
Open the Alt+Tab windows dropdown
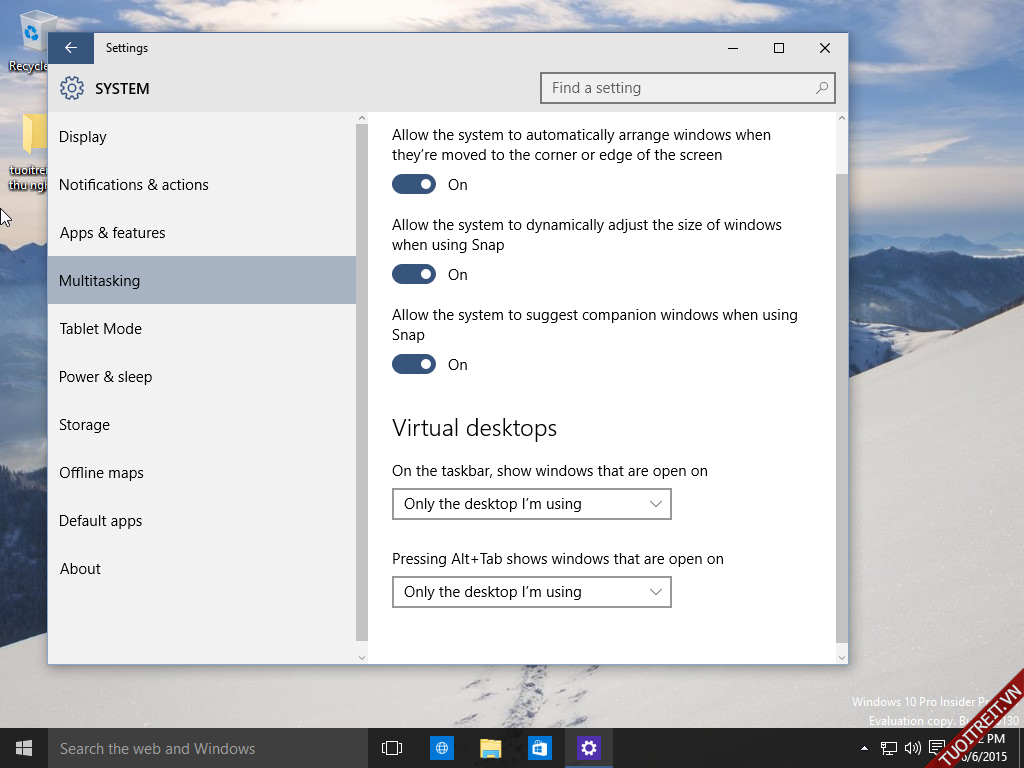pos(531,592)
